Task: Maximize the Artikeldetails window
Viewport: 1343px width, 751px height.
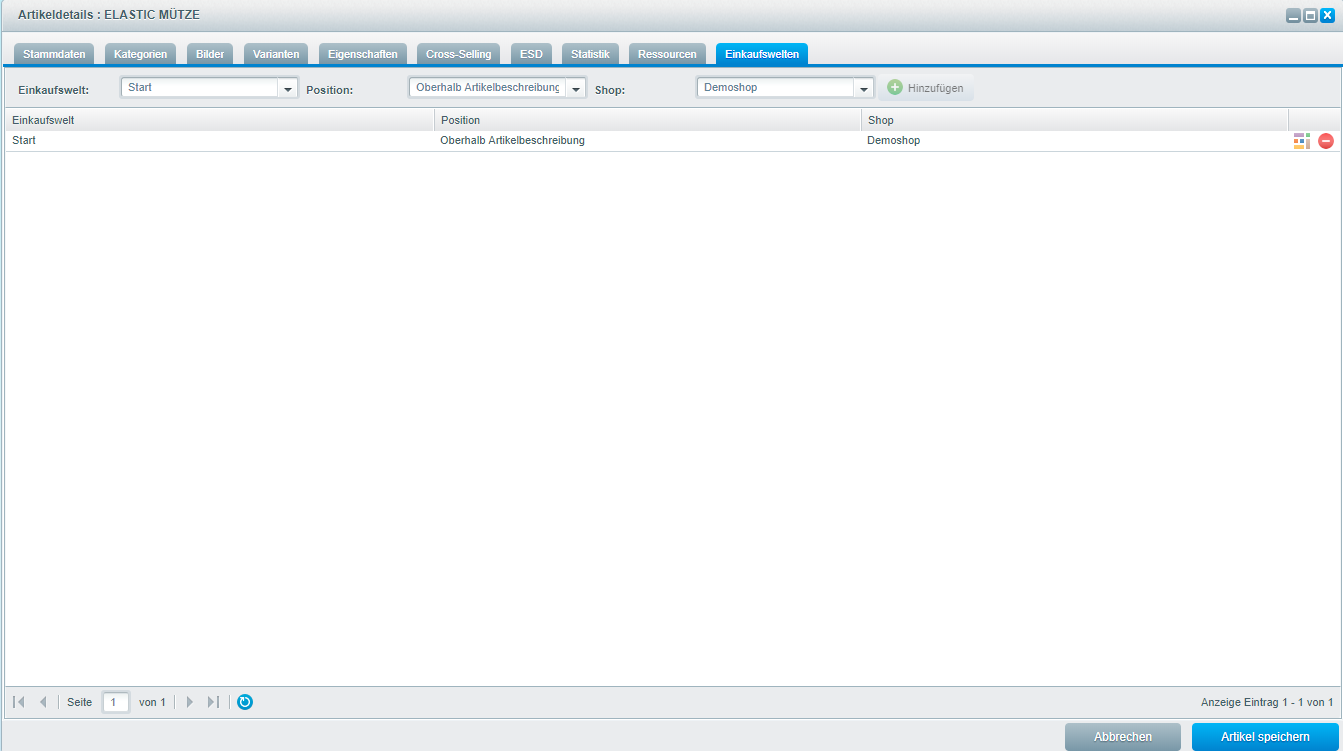Action: tap(1310, 15)
